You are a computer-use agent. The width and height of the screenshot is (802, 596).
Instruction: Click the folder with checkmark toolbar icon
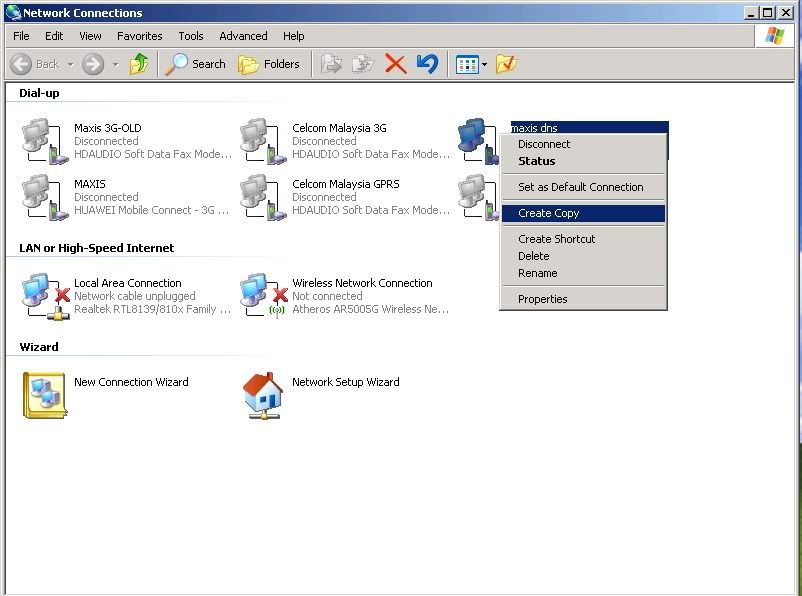(506, 64)
